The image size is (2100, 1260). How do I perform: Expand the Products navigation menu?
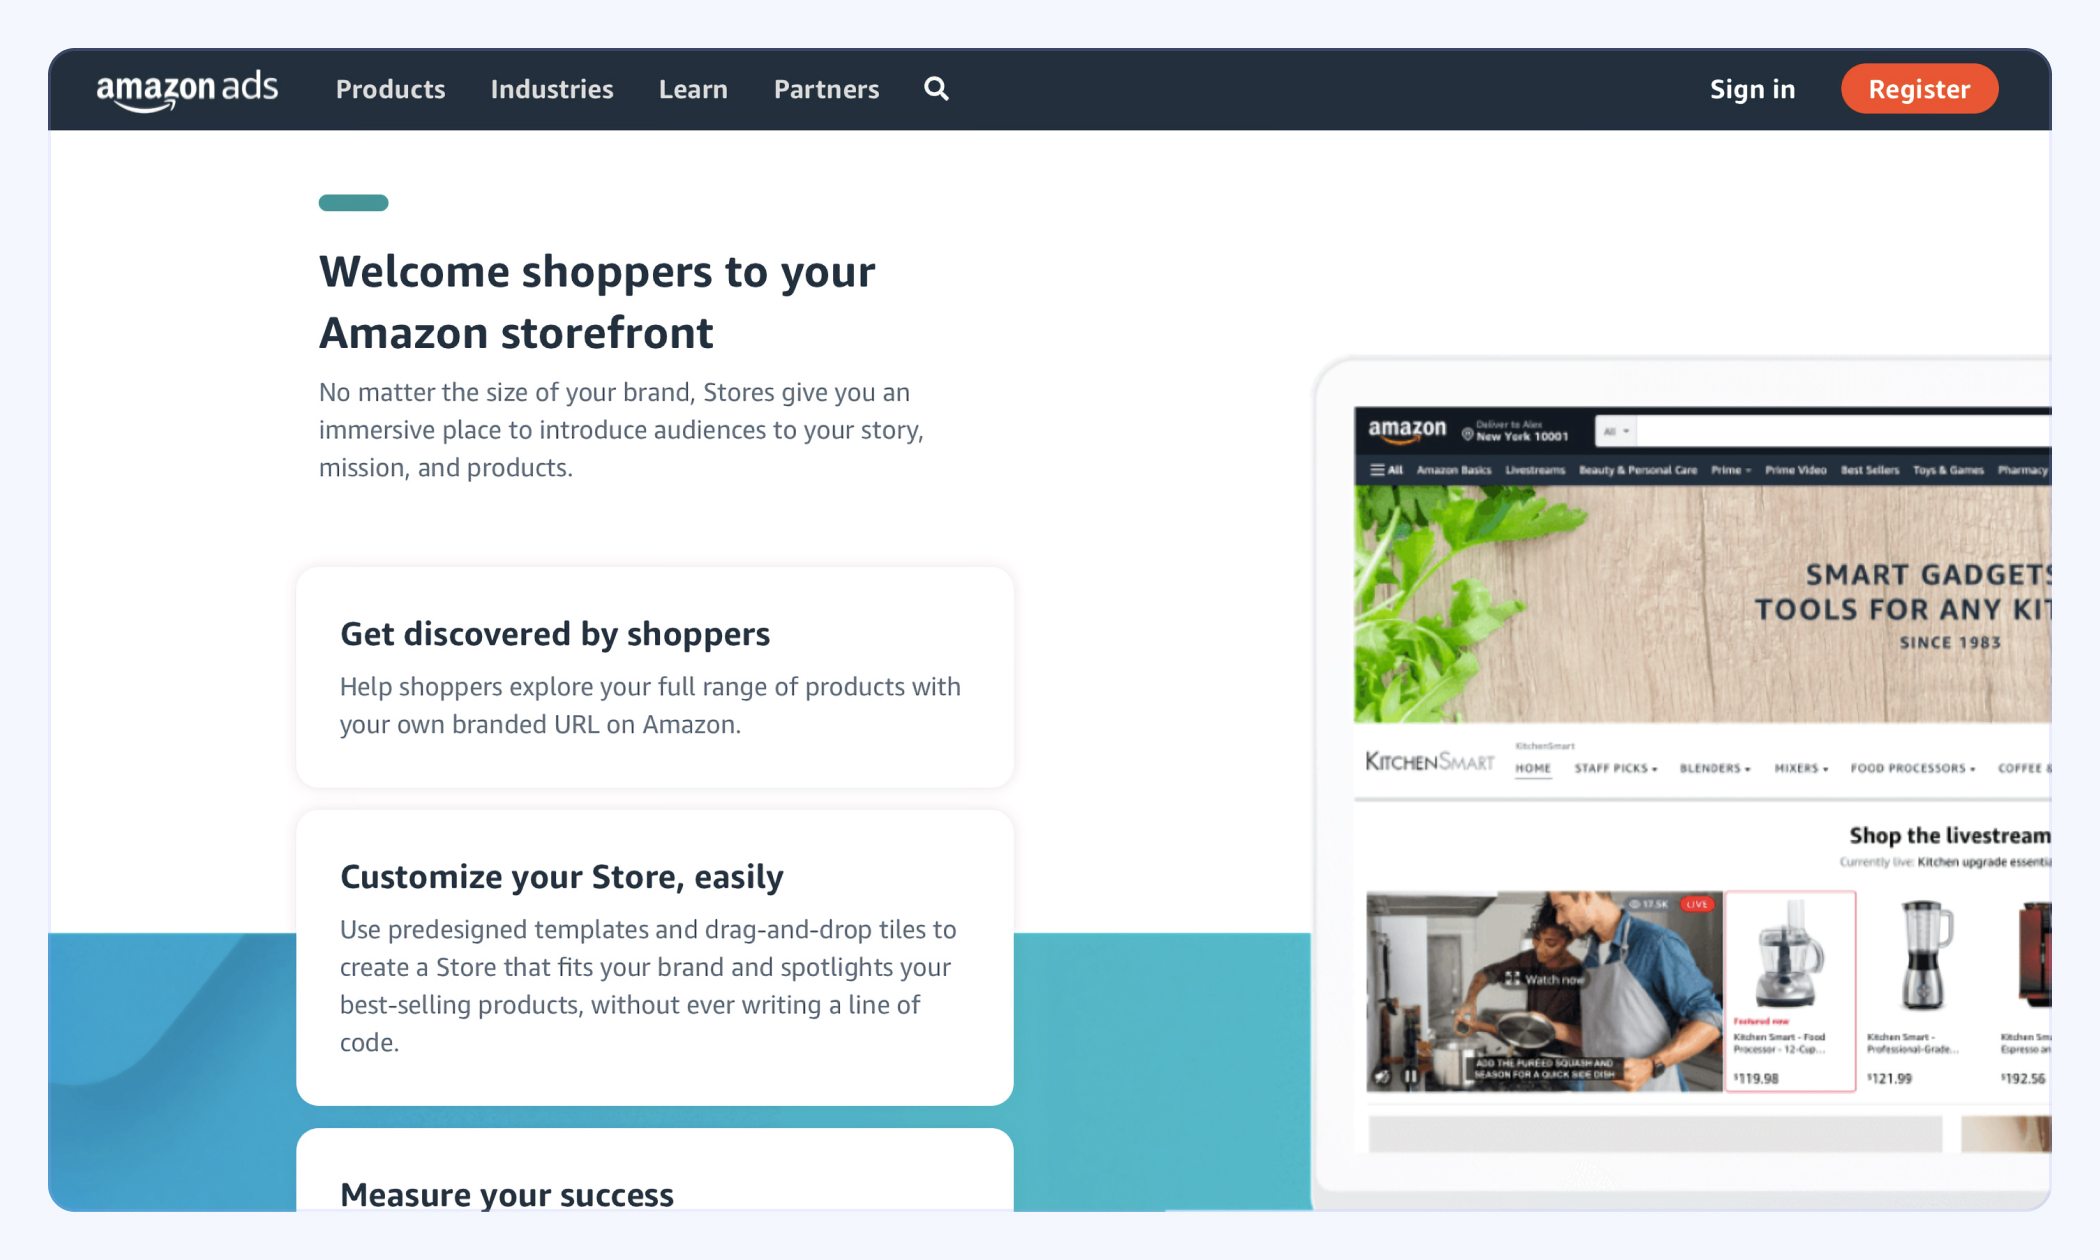click(x=390, y=88)
